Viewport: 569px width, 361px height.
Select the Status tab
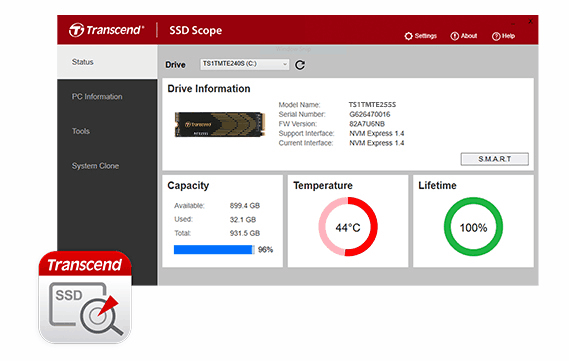tap(107, 62)
